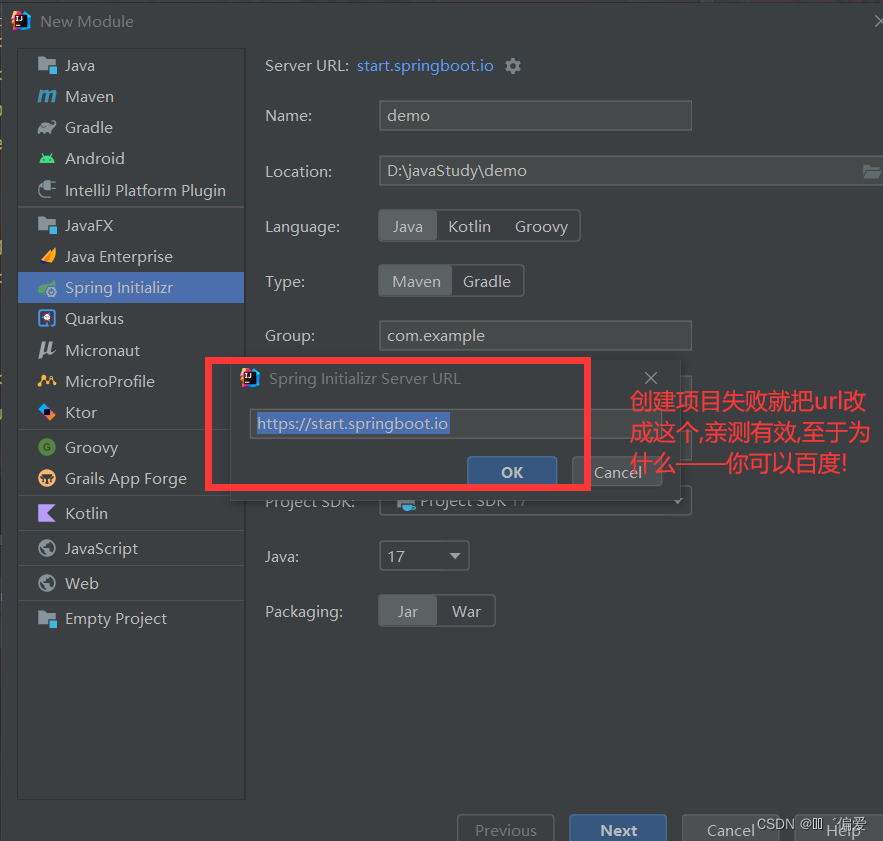
Task: Close the Spring Initializr Server URL dialog
Action: (x=651, y=378)
